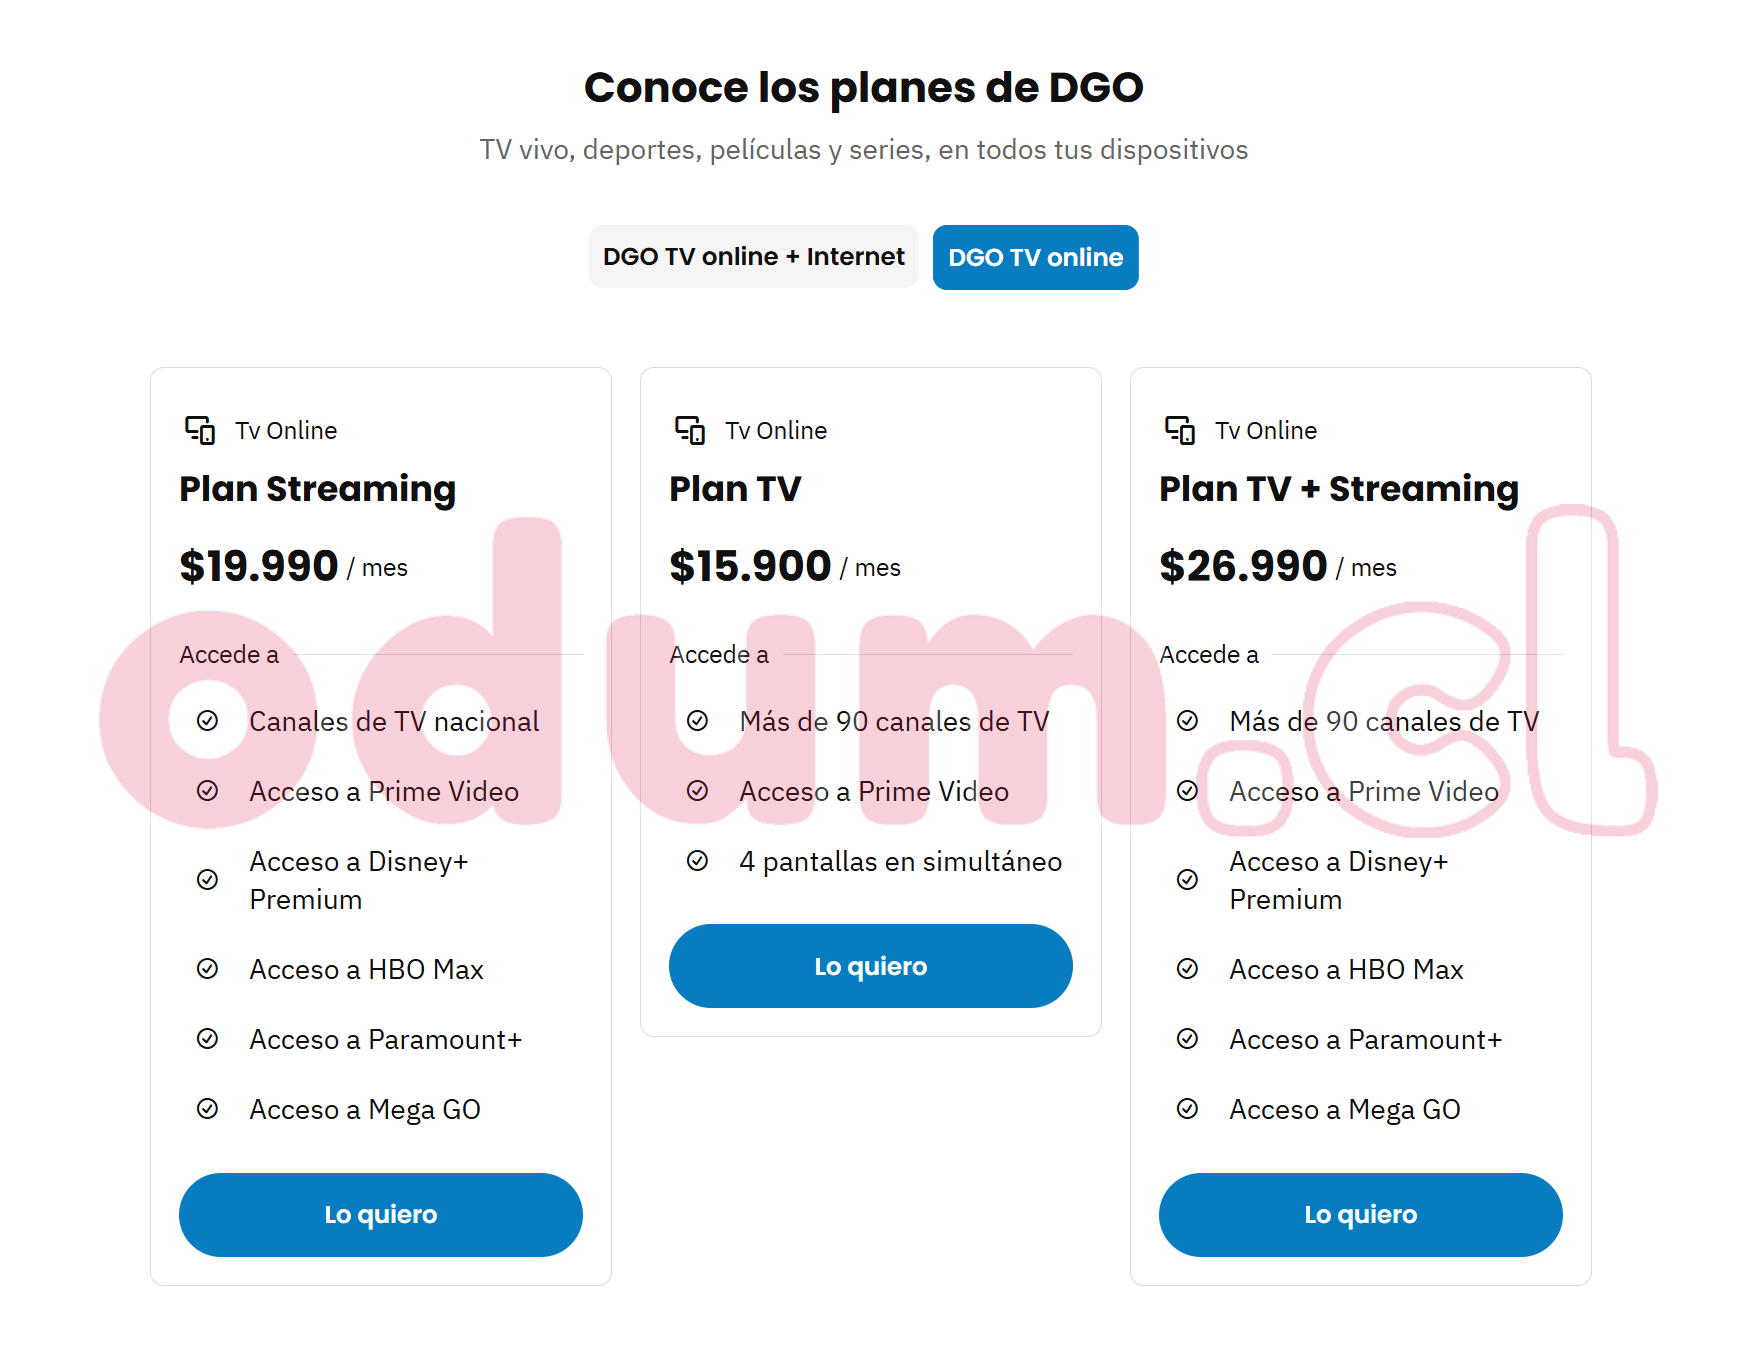The image size is (1746, 1345).
Task: Click the devices icon above Plan Streaming
Action: point(200,430)
